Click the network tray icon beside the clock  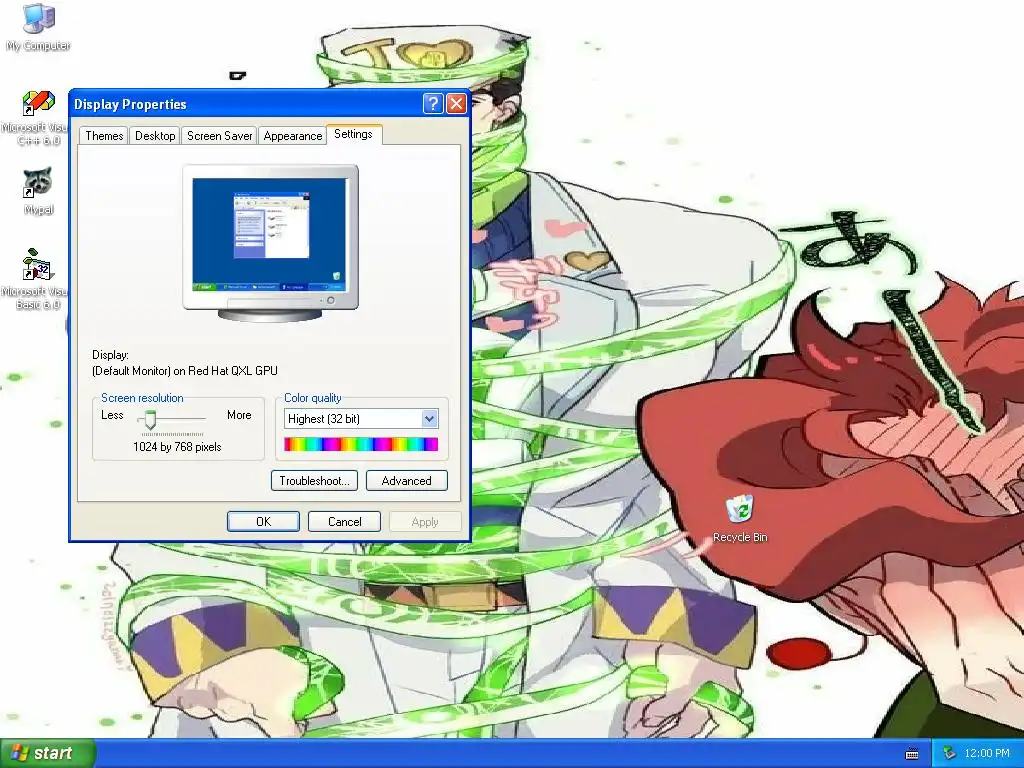click(x=950, y=754)
